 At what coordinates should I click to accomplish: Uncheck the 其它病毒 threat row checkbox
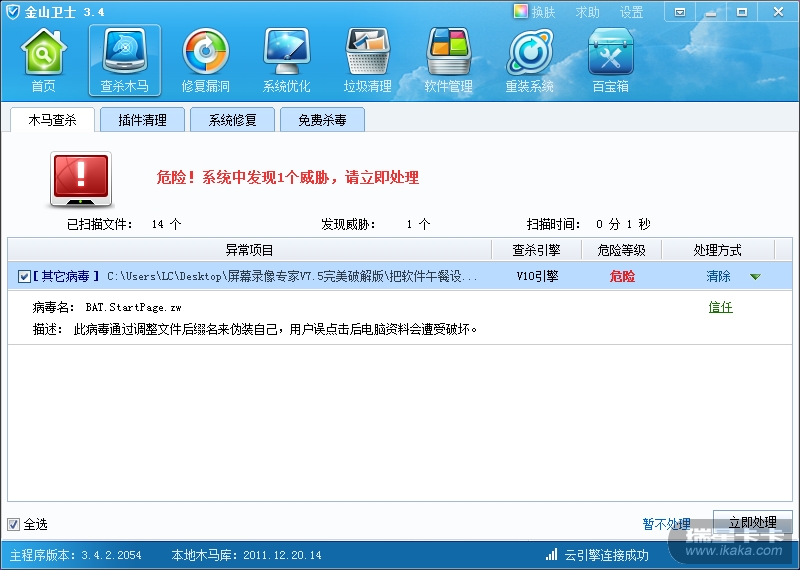coord(24,277)
